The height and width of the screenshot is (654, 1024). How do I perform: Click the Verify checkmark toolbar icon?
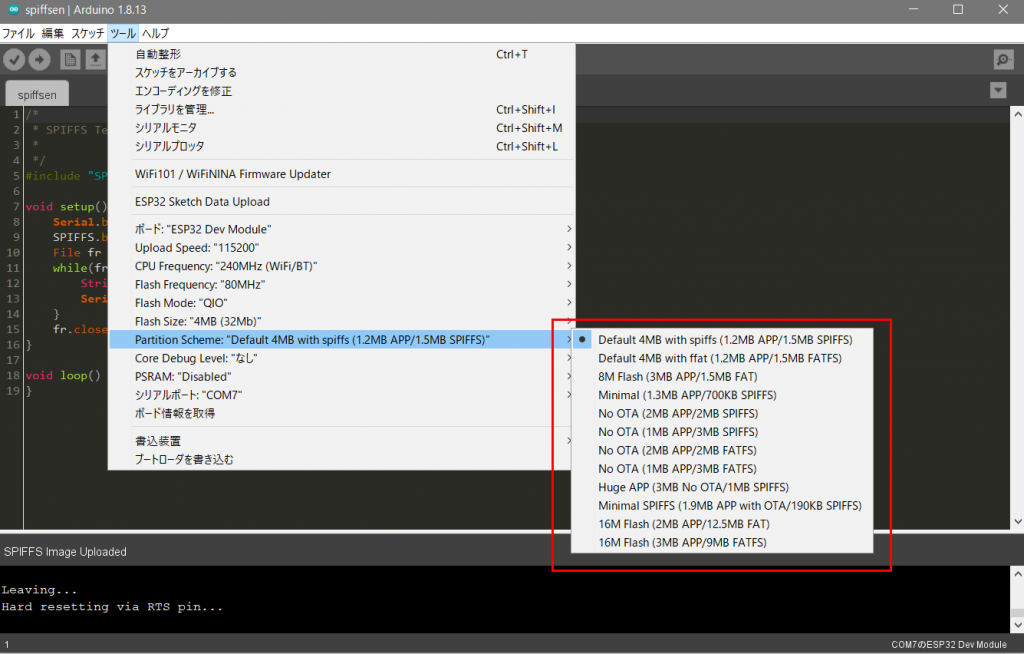tap(15, 60)
